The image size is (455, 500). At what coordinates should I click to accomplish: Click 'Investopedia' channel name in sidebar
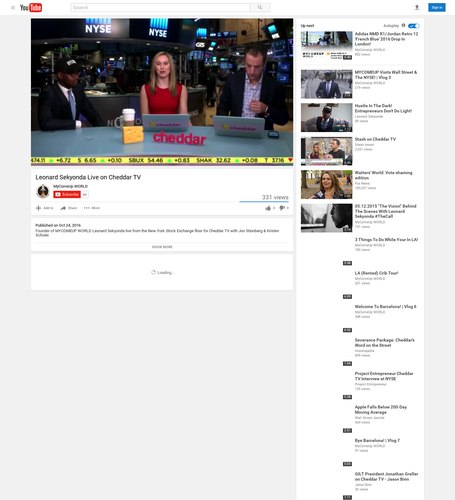[364, 351]
